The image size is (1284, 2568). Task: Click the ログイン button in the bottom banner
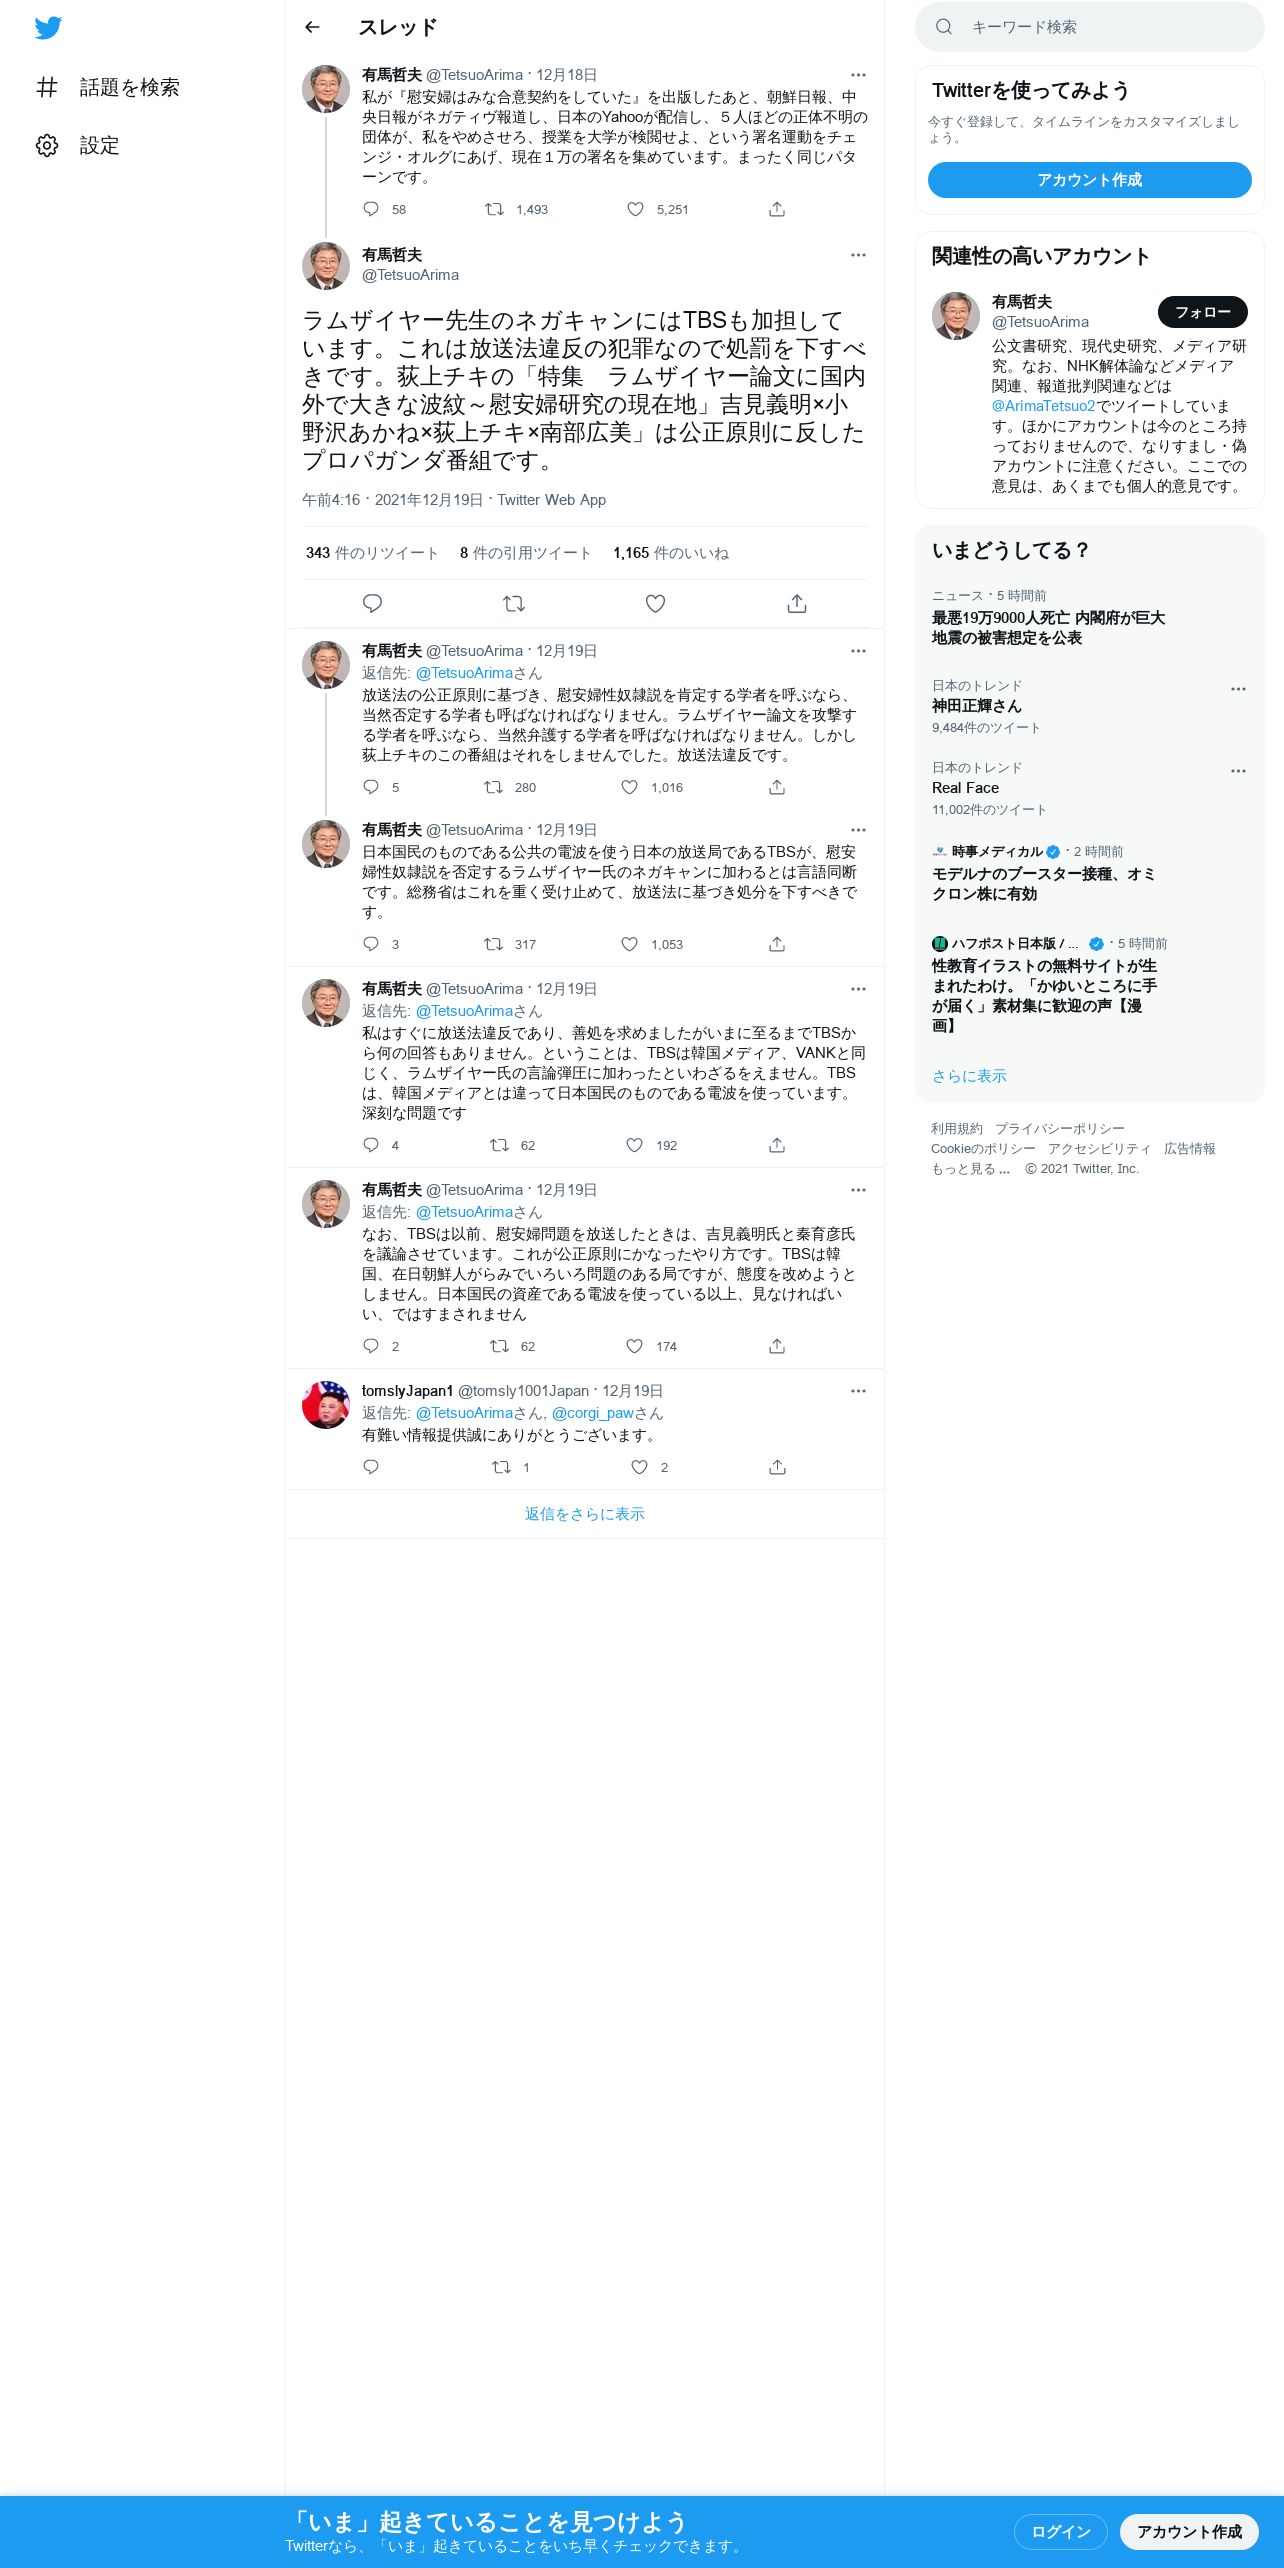coord(1060,2531)
